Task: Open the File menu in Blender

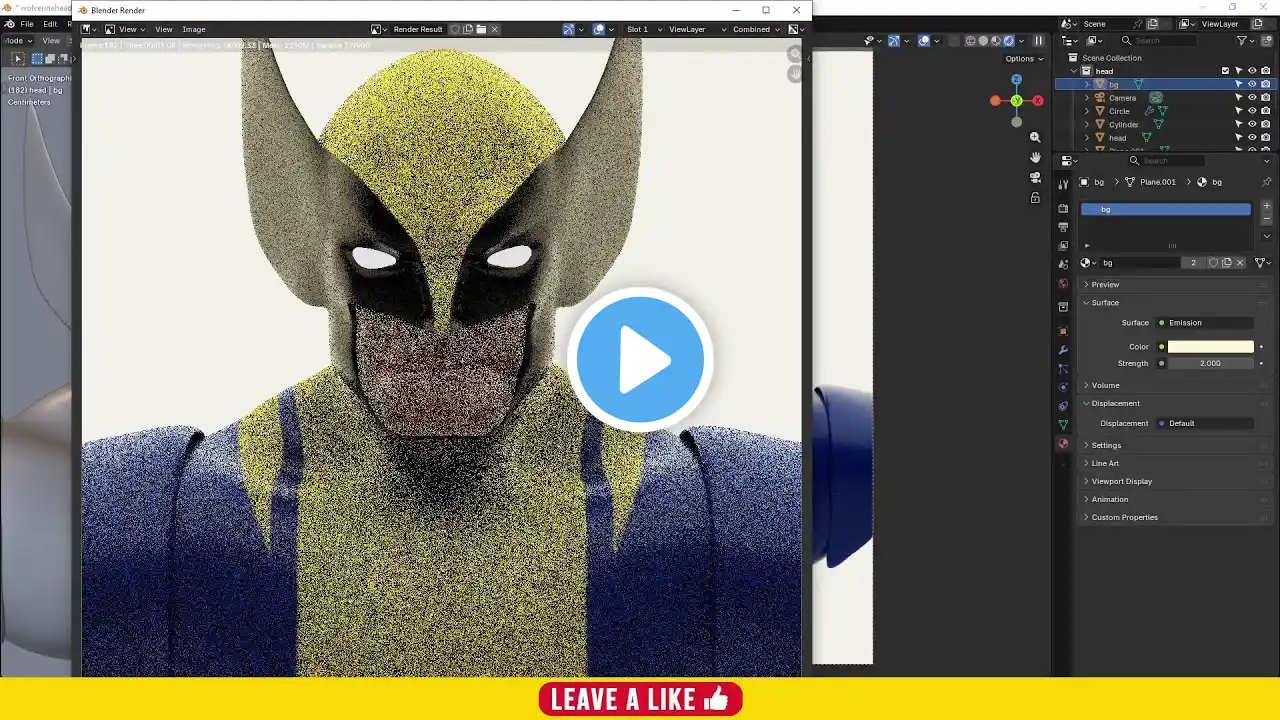Action: 27,24
